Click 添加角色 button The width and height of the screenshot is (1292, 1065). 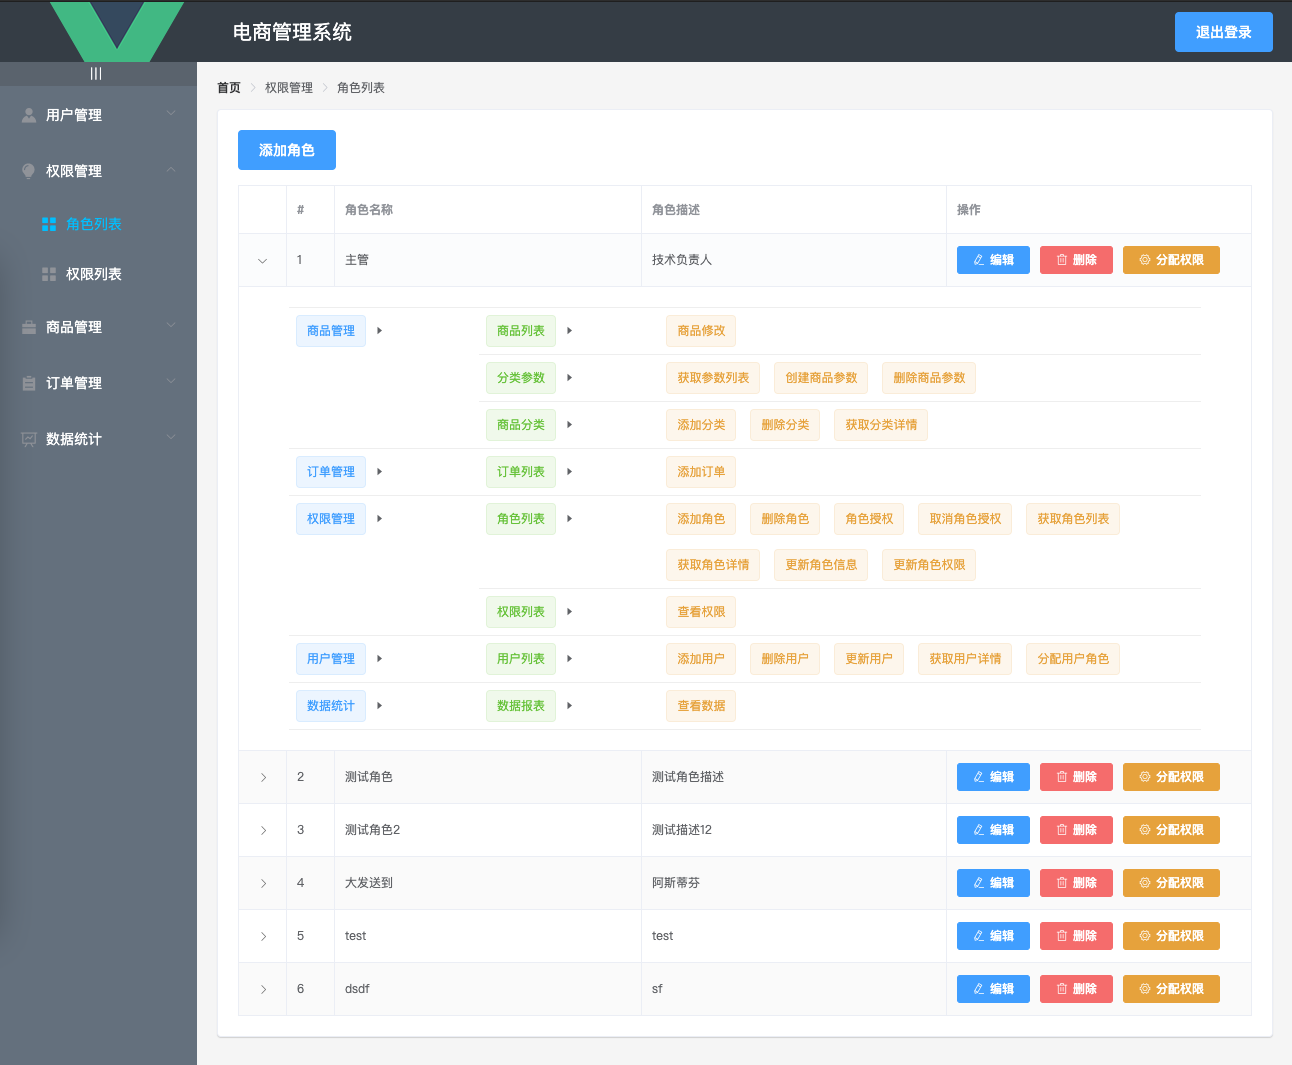point(287,150)
